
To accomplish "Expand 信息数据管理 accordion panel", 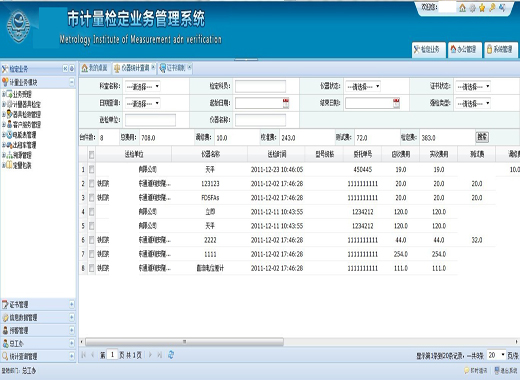I will pos(72,317).
